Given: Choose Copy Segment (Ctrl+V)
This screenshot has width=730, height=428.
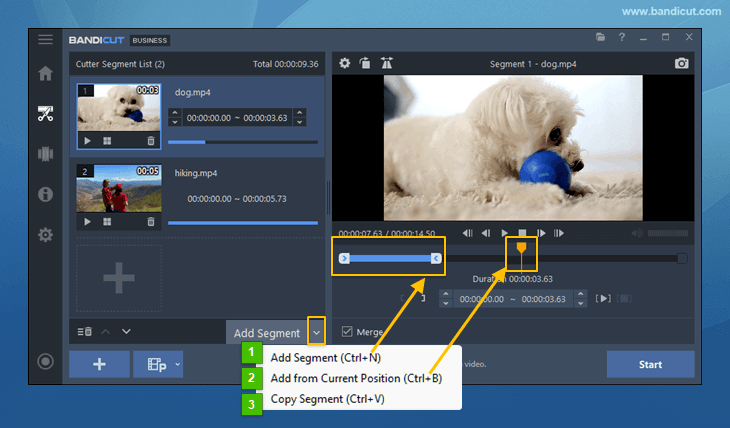Looking at the screenshot, I should [327, 399].
